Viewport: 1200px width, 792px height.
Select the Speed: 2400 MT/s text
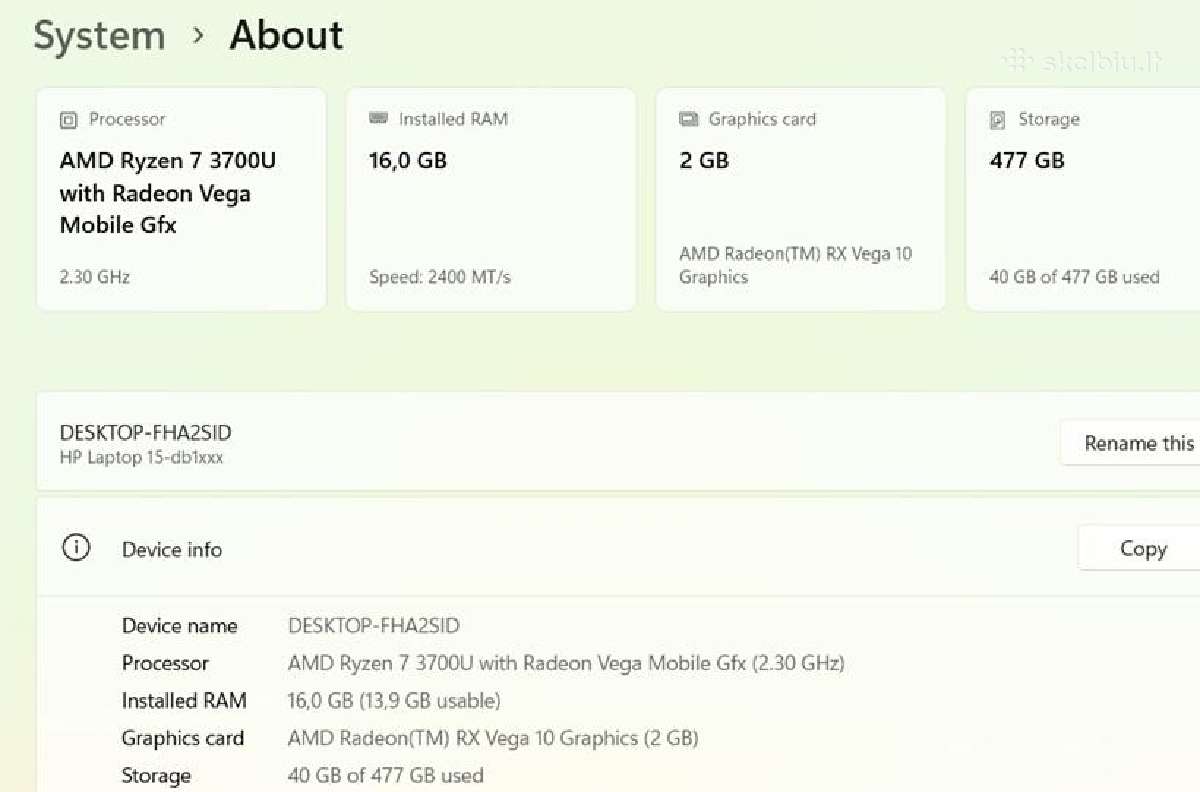coord(440,277)
